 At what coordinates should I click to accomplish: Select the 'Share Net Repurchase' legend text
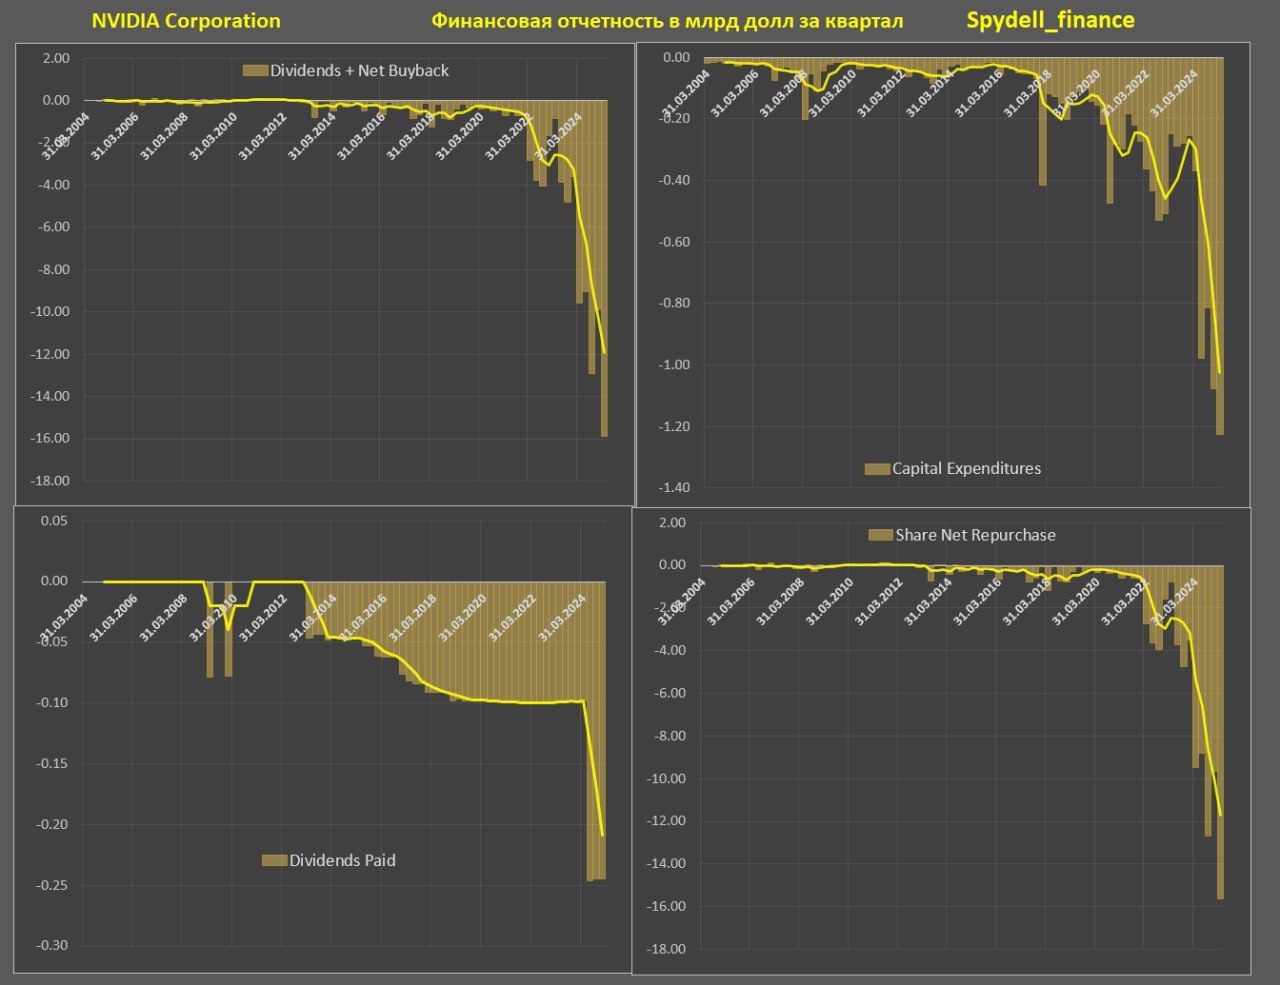tap(975, 536)
